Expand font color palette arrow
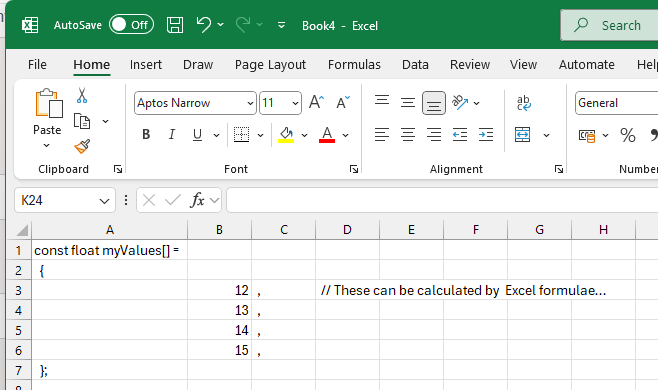The width and height of the screenshot is (658, 390). (x=345, y=135)
